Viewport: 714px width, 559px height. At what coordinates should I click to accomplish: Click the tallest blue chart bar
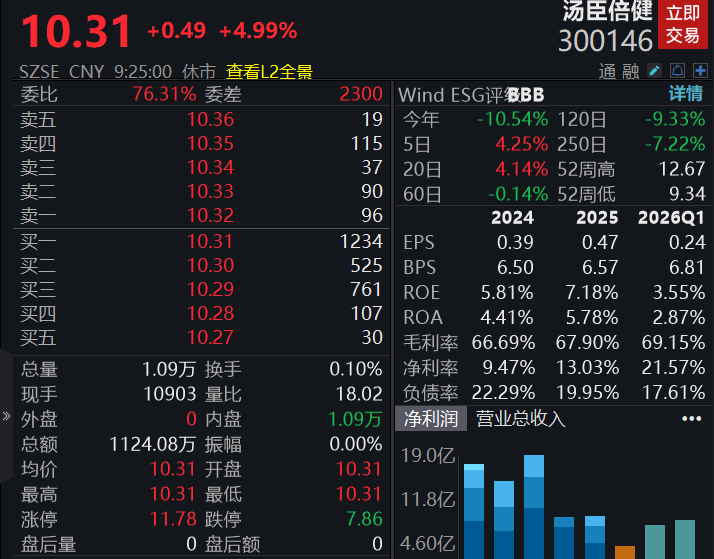pos(534,507)
